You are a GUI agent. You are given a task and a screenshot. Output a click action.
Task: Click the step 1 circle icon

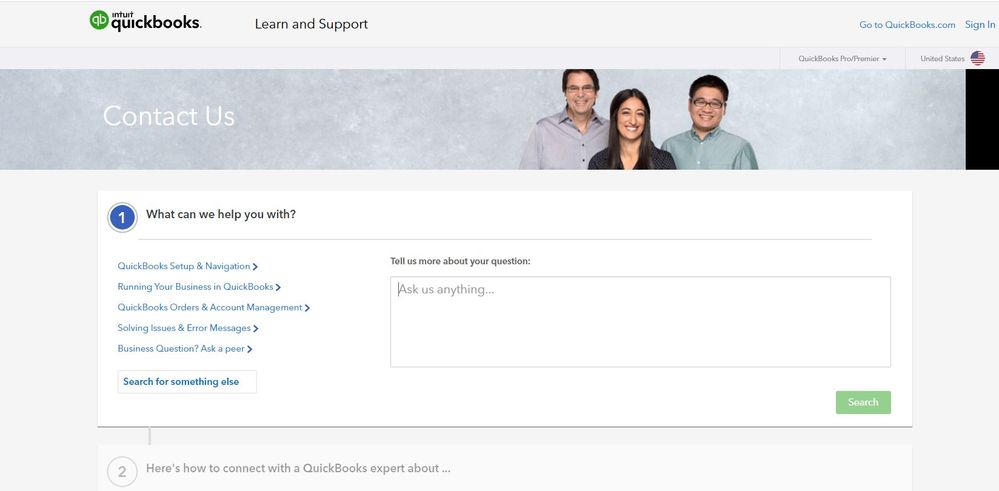coord(122,218)
